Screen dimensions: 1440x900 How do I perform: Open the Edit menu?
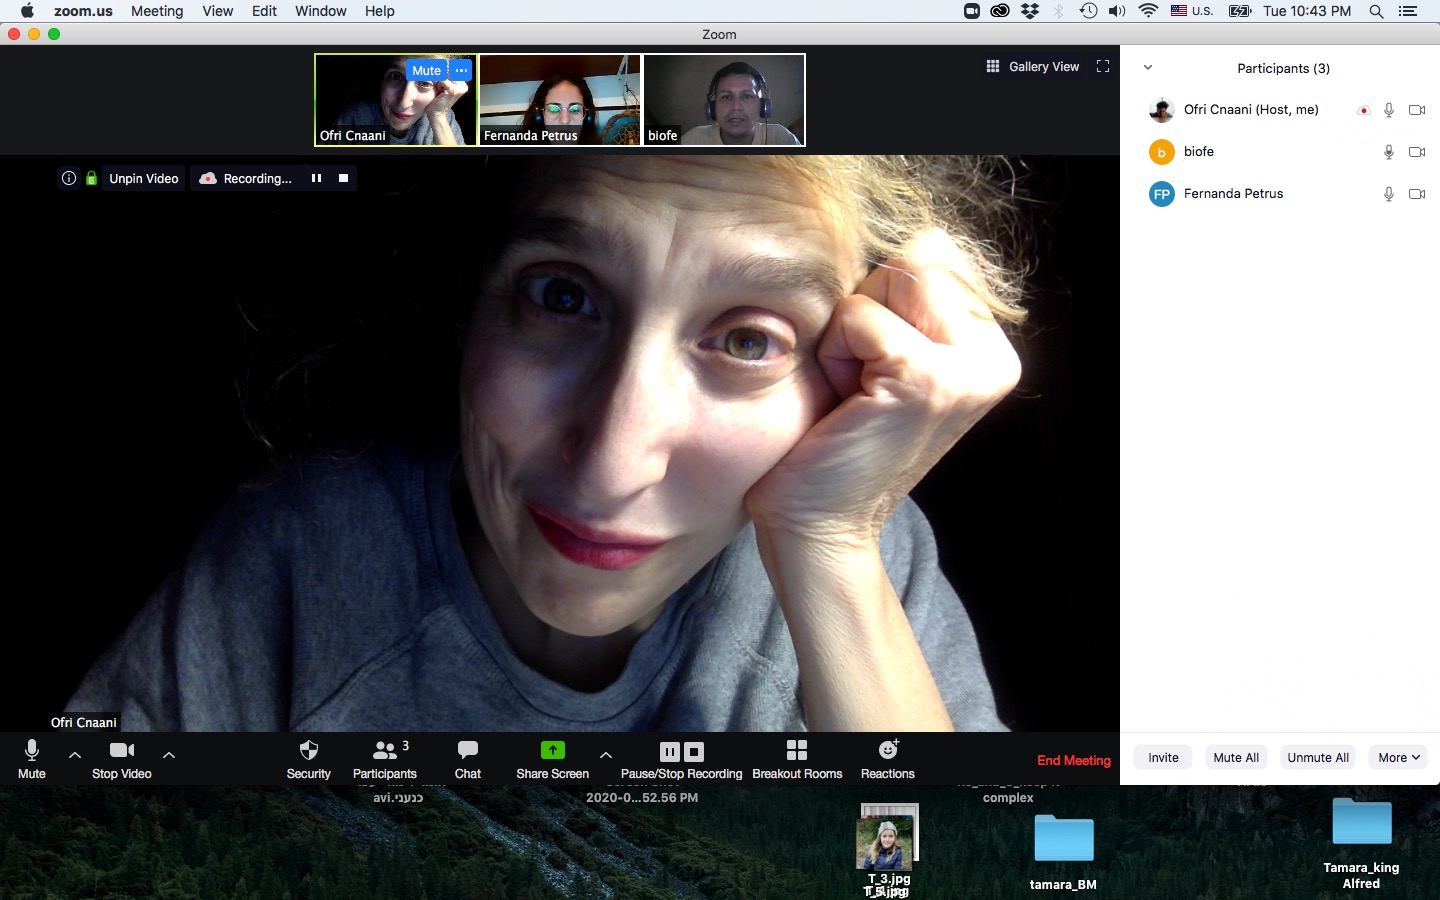coord(264,11)
